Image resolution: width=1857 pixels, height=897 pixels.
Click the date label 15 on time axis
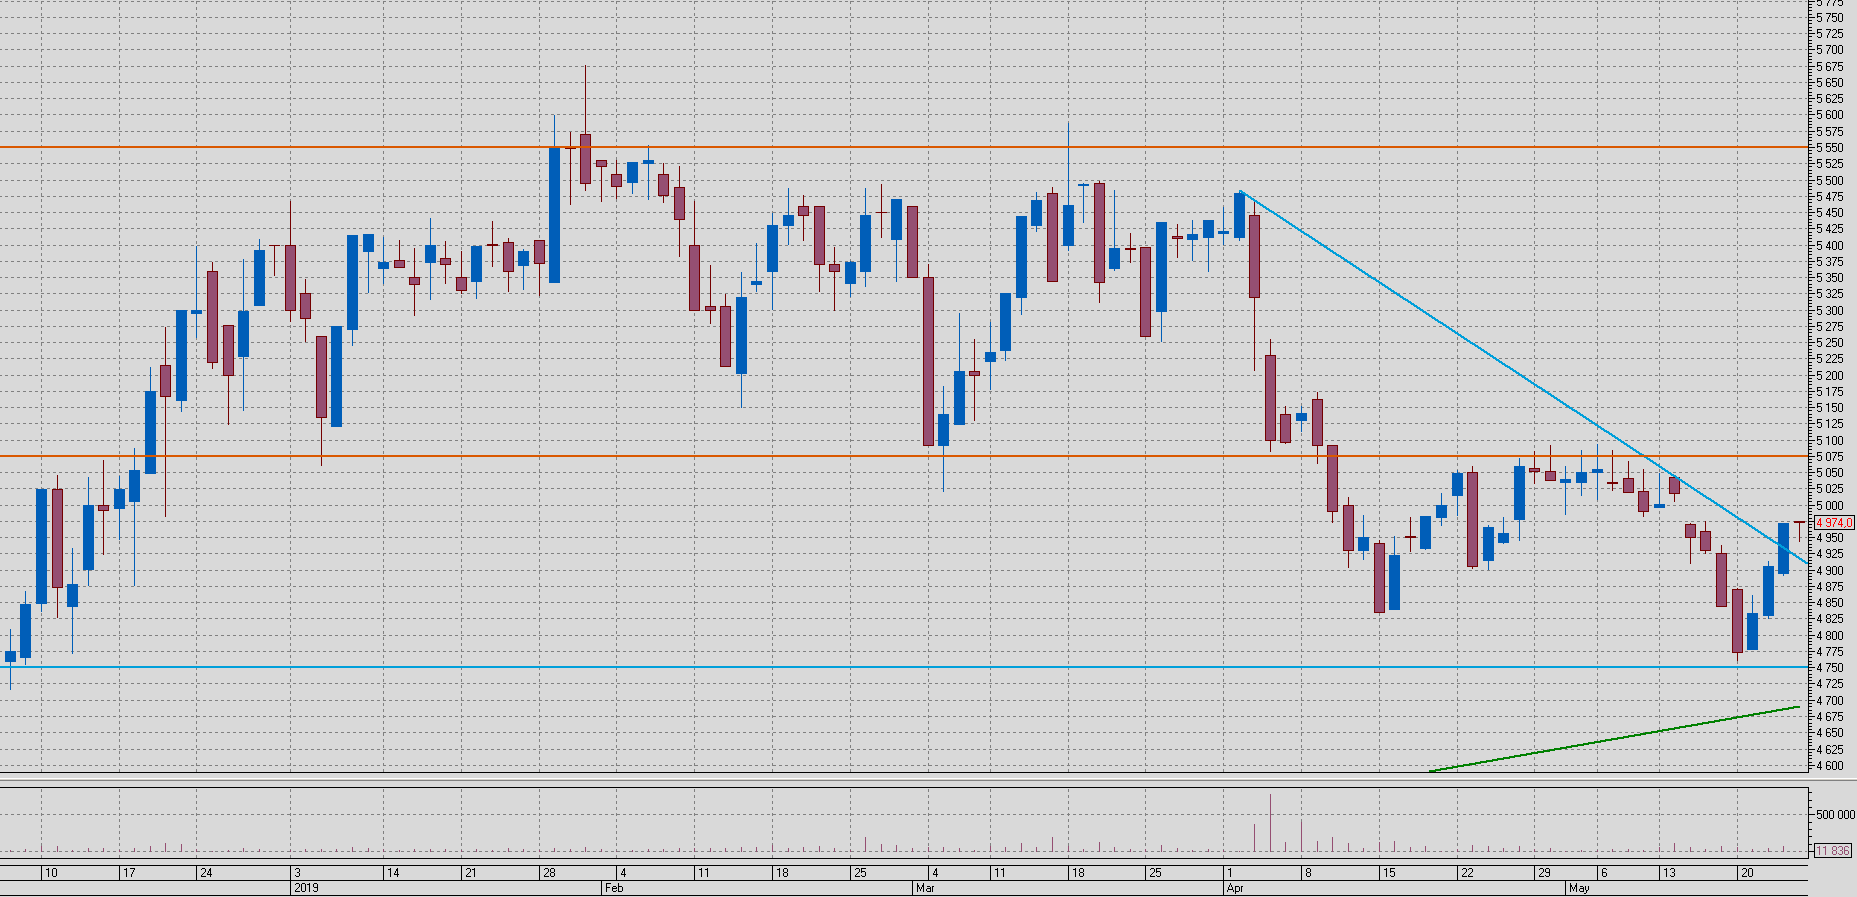click(1388, 873)
